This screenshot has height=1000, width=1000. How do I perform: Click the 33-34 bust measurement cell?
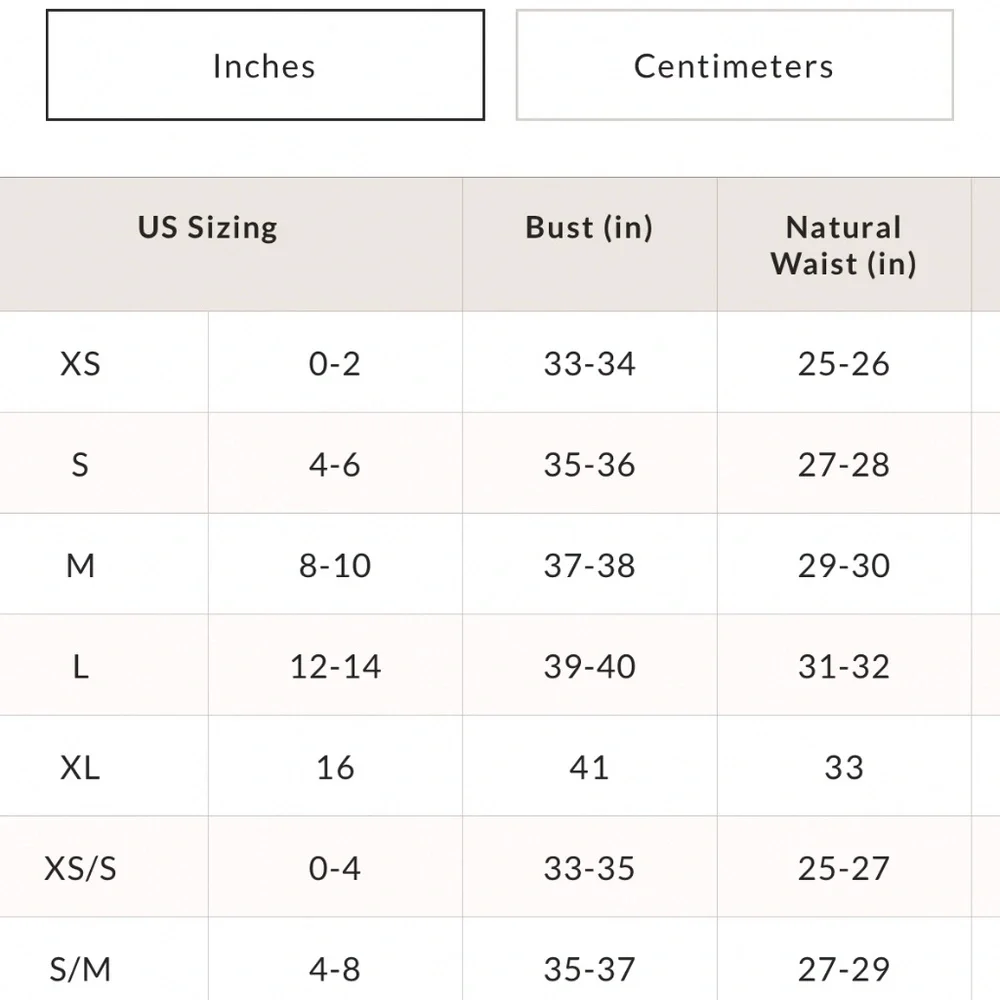589,363
